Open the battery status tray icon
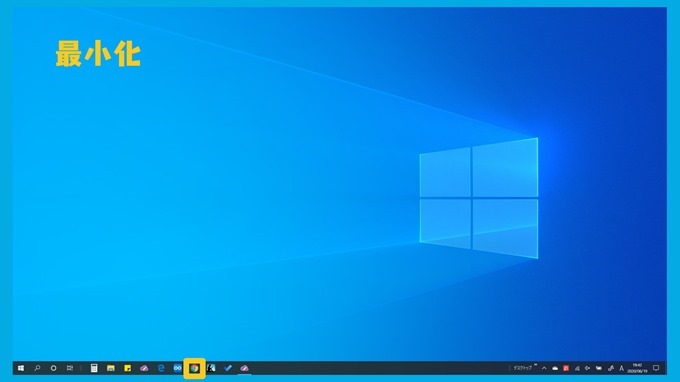The width and height of the screenshot is (680, 382). [x=599, y=368]
